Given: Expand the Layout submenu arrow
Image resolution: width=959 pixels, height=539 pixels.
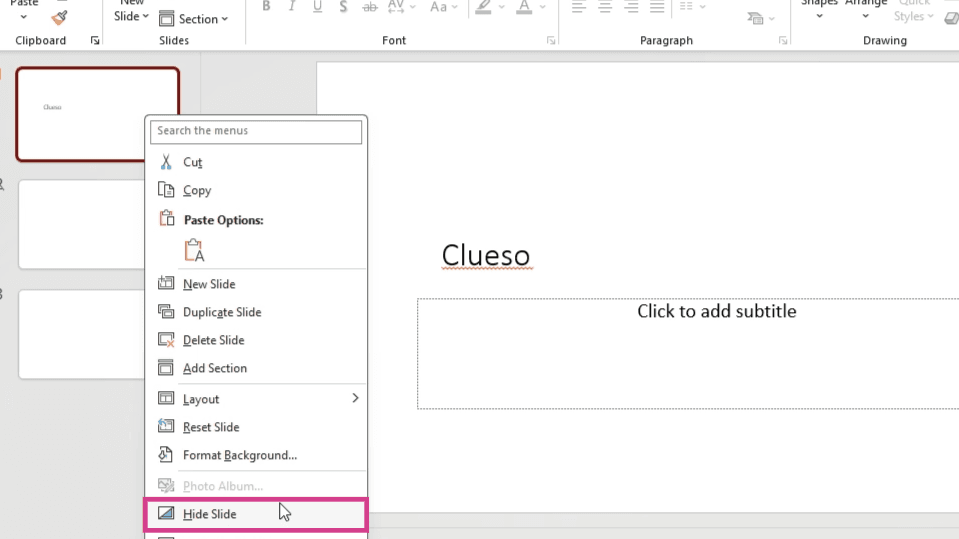Looking at the screenshot, I should 355,398.
